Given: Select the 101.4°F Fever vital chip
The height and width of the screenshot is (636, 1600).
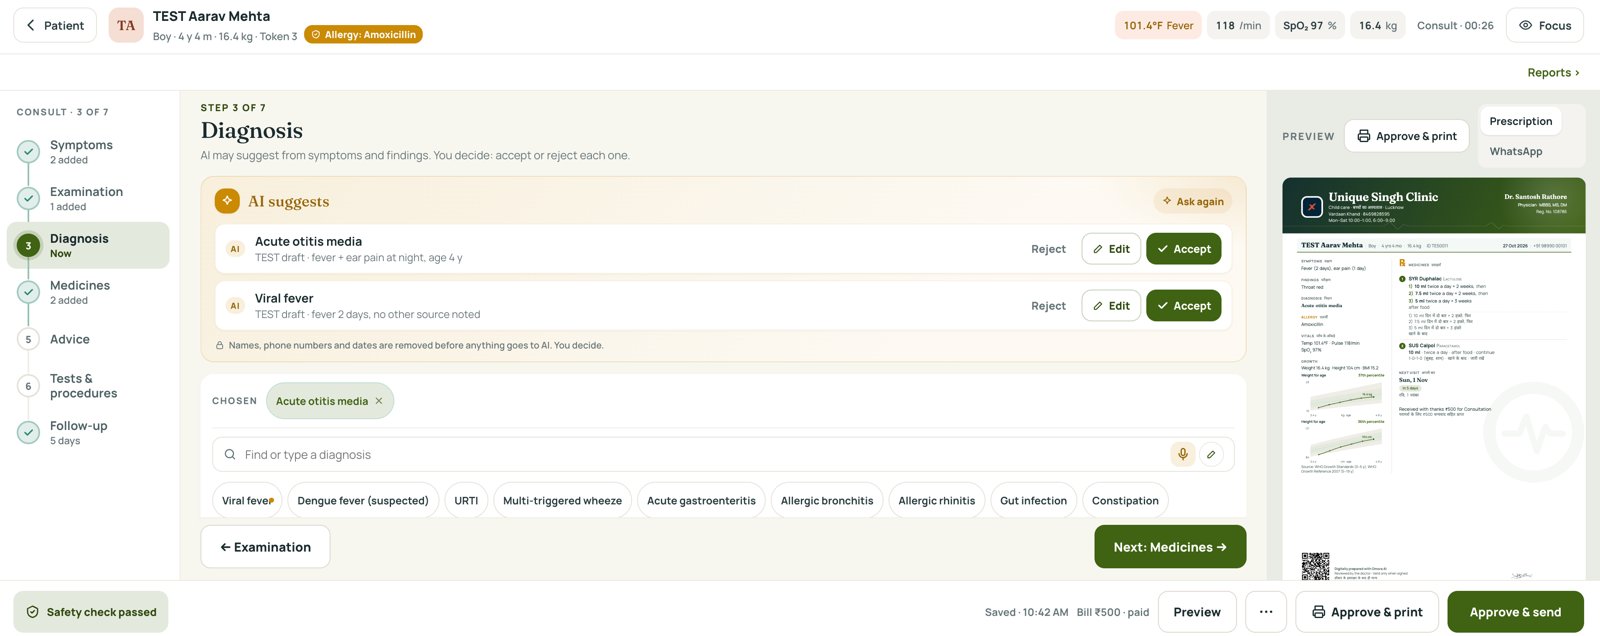Looking at the screenshot, I should [x=1158, y=25].
